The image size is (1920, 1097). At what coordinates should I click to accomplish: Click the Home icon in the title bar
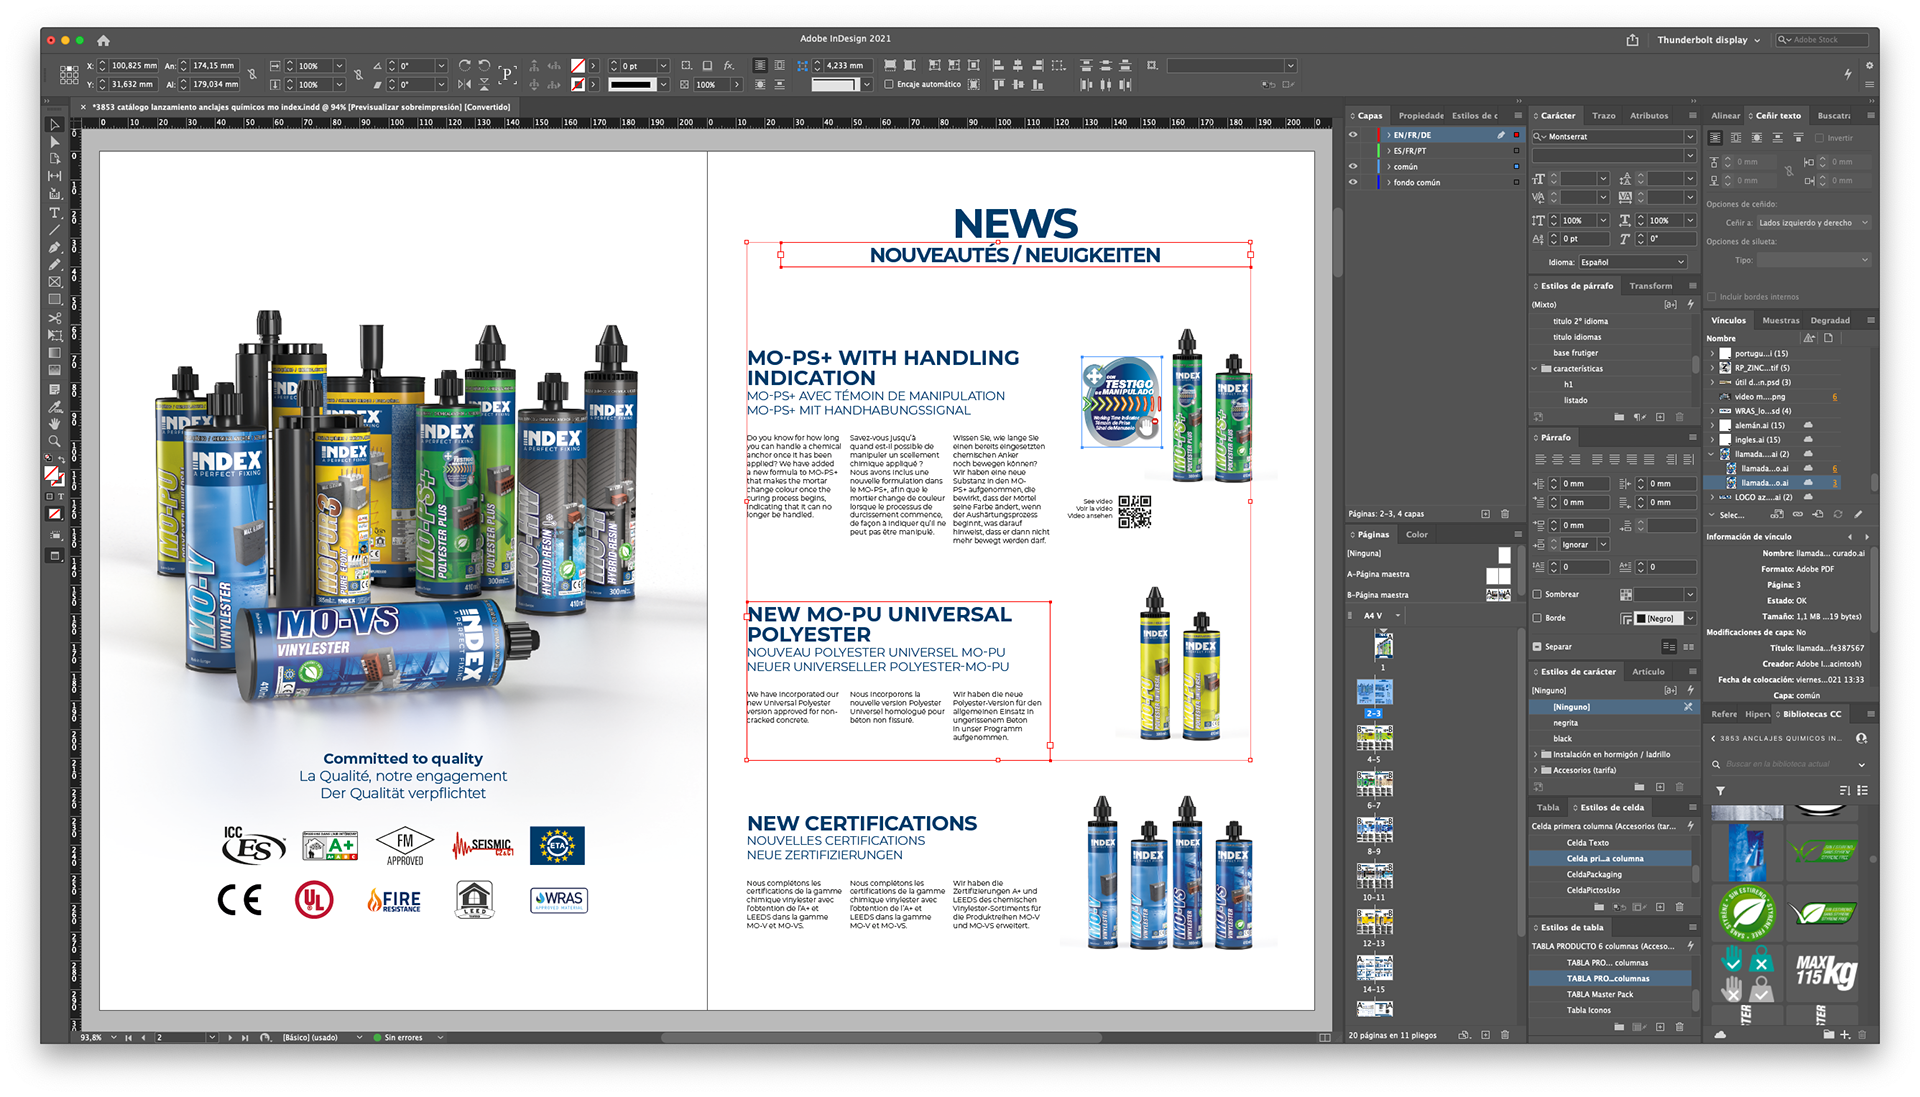coord(103,40)
